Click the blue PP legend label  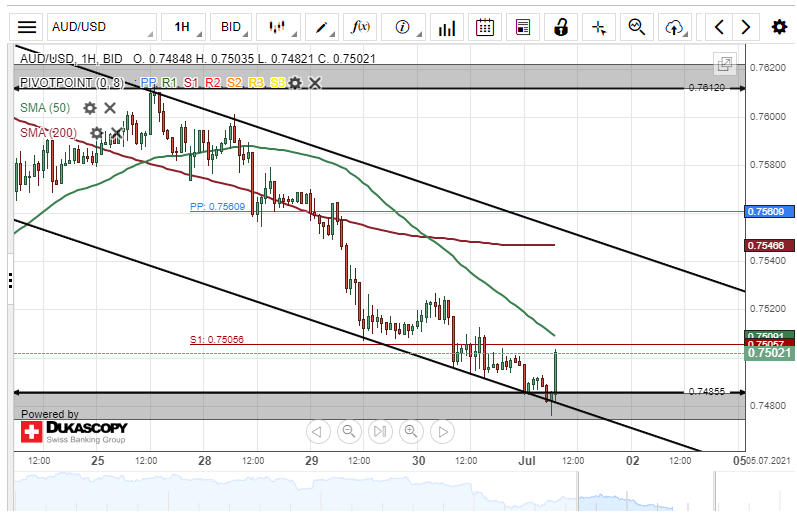pyautogui.click(x=148, y=83)
